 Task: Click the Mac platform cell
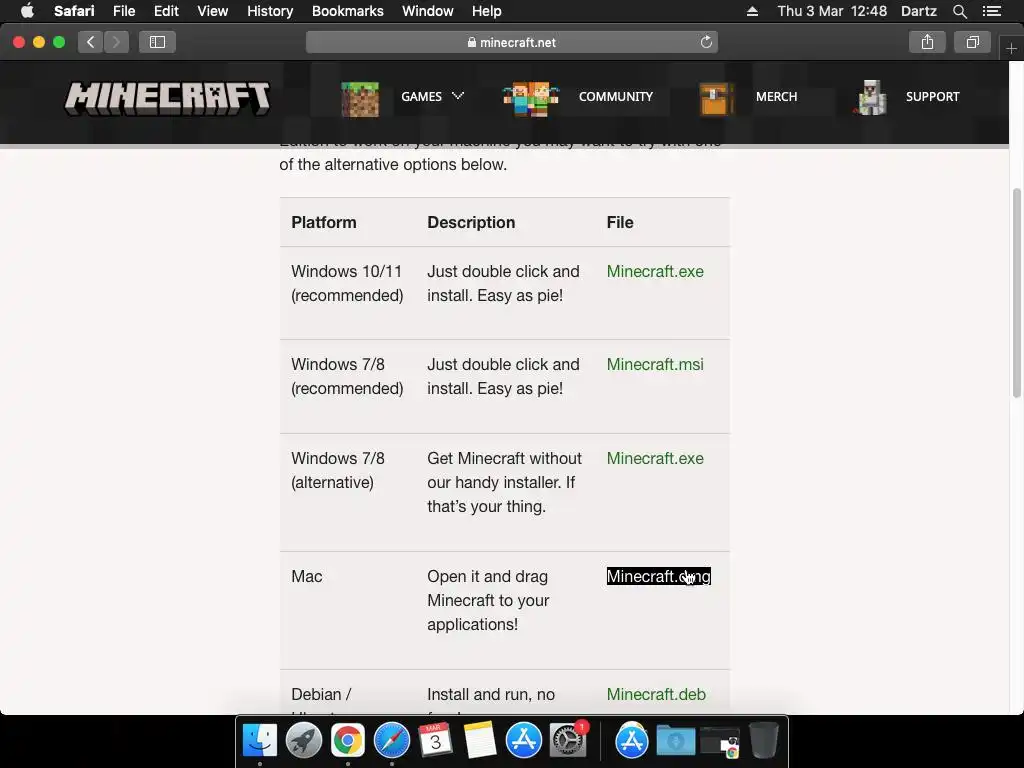click(307, 576)
